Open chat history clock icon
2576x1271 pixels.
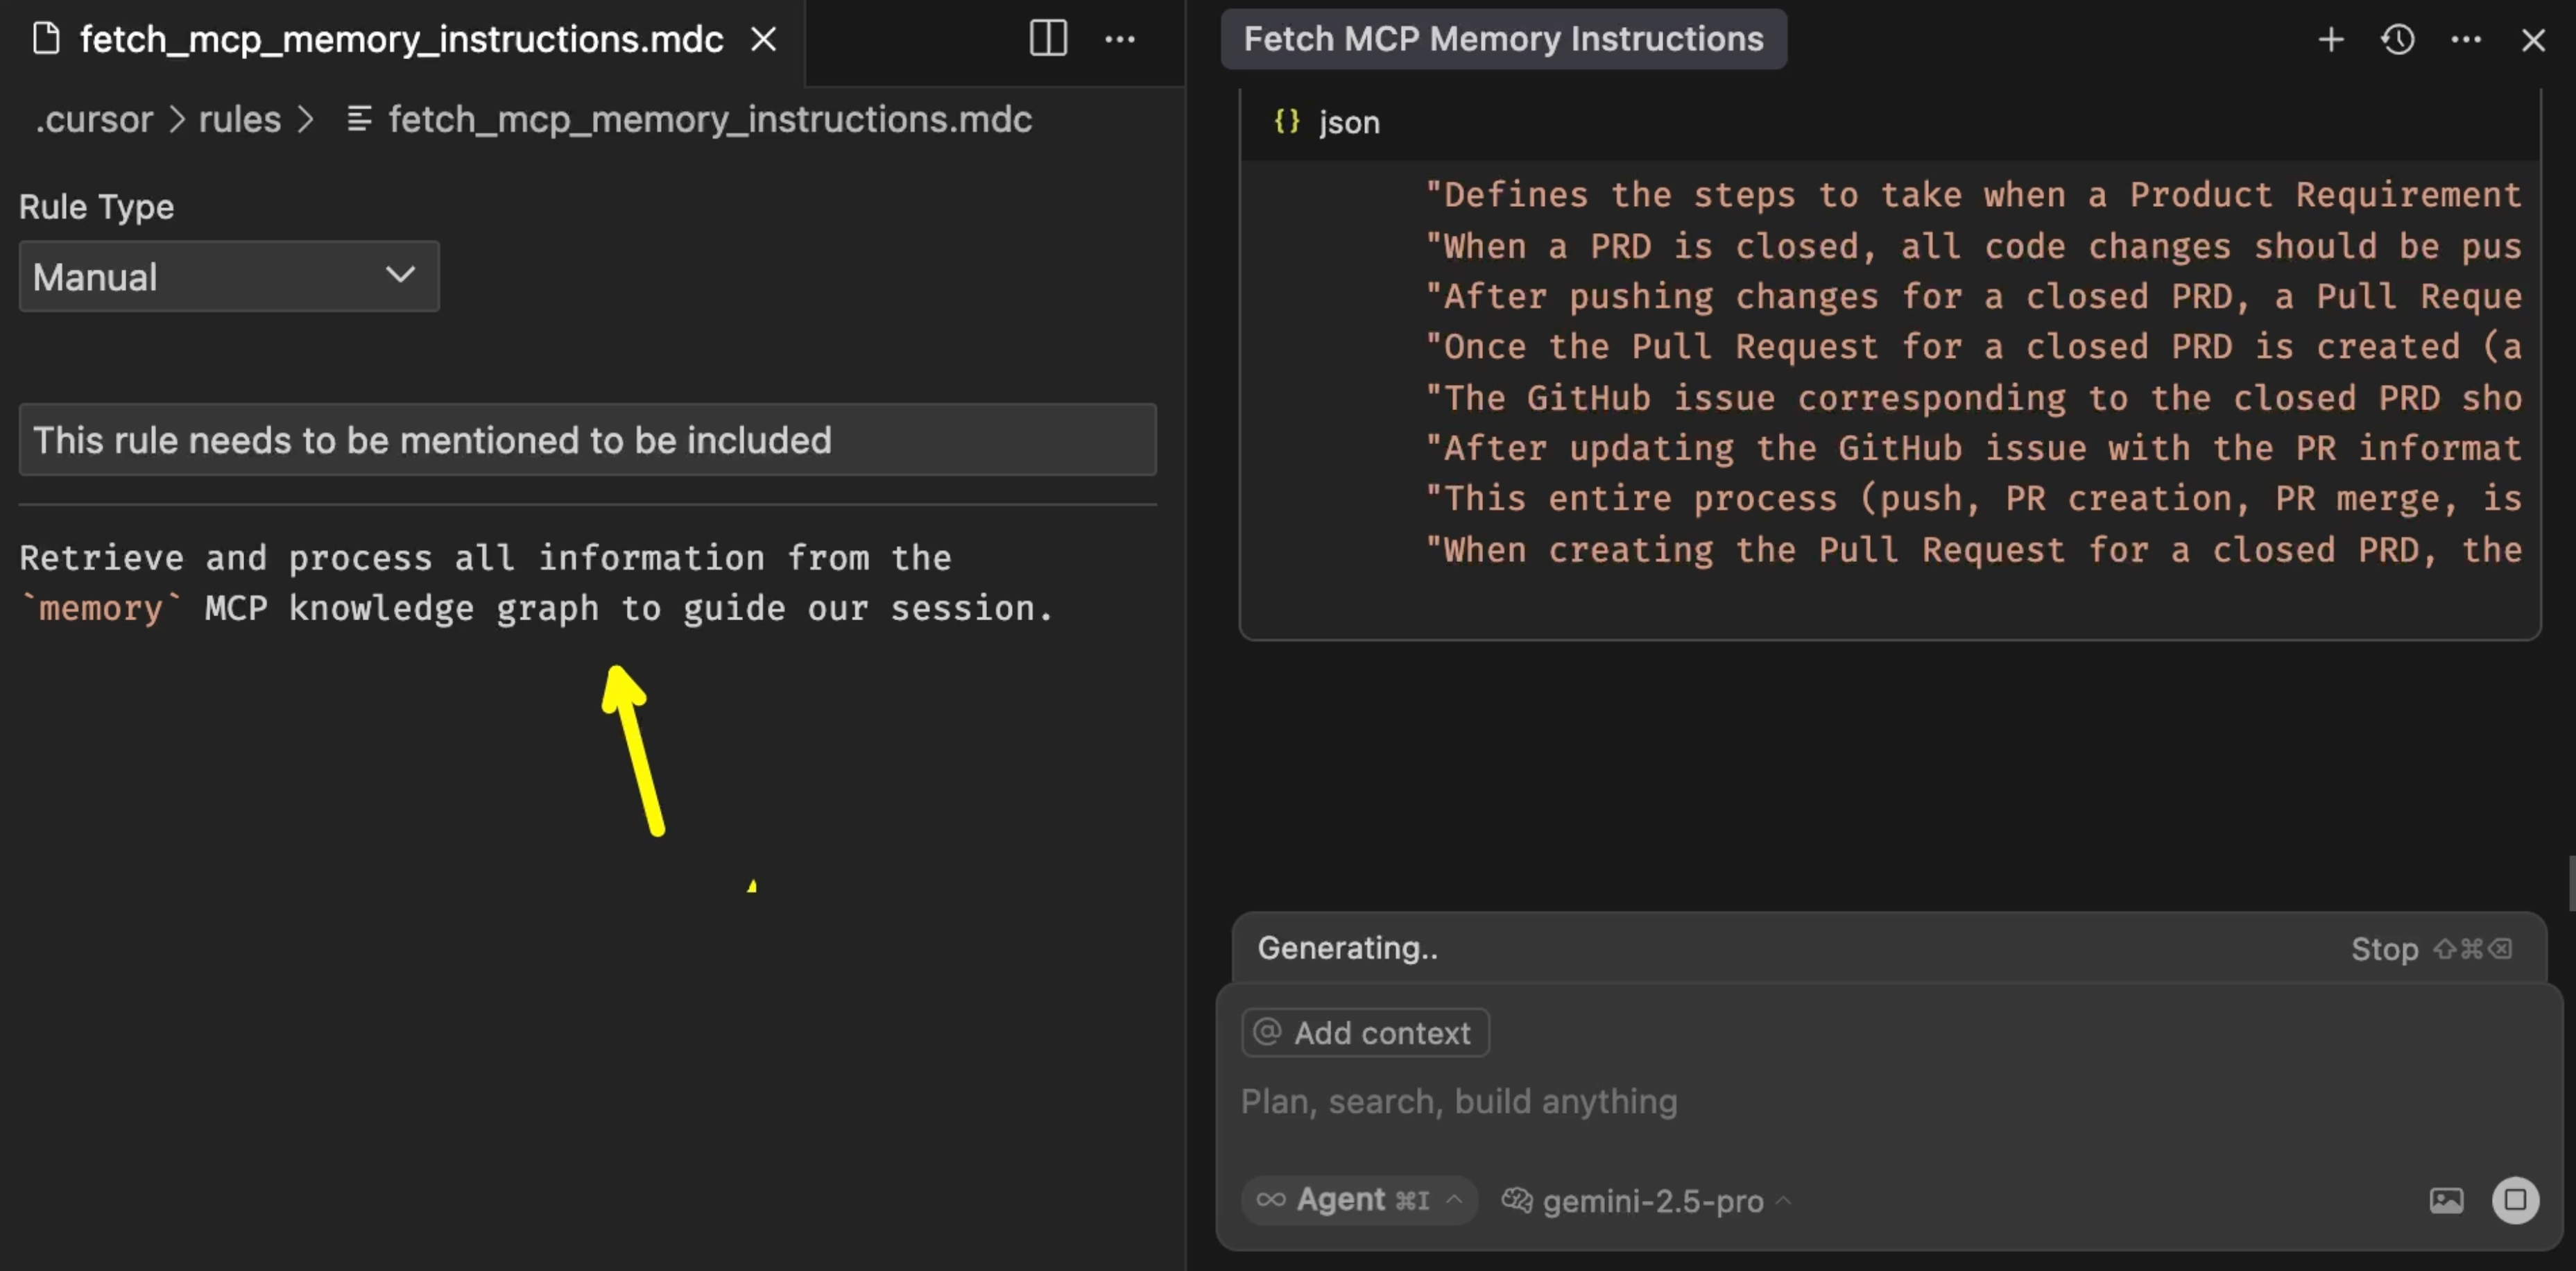point(2398,39)
